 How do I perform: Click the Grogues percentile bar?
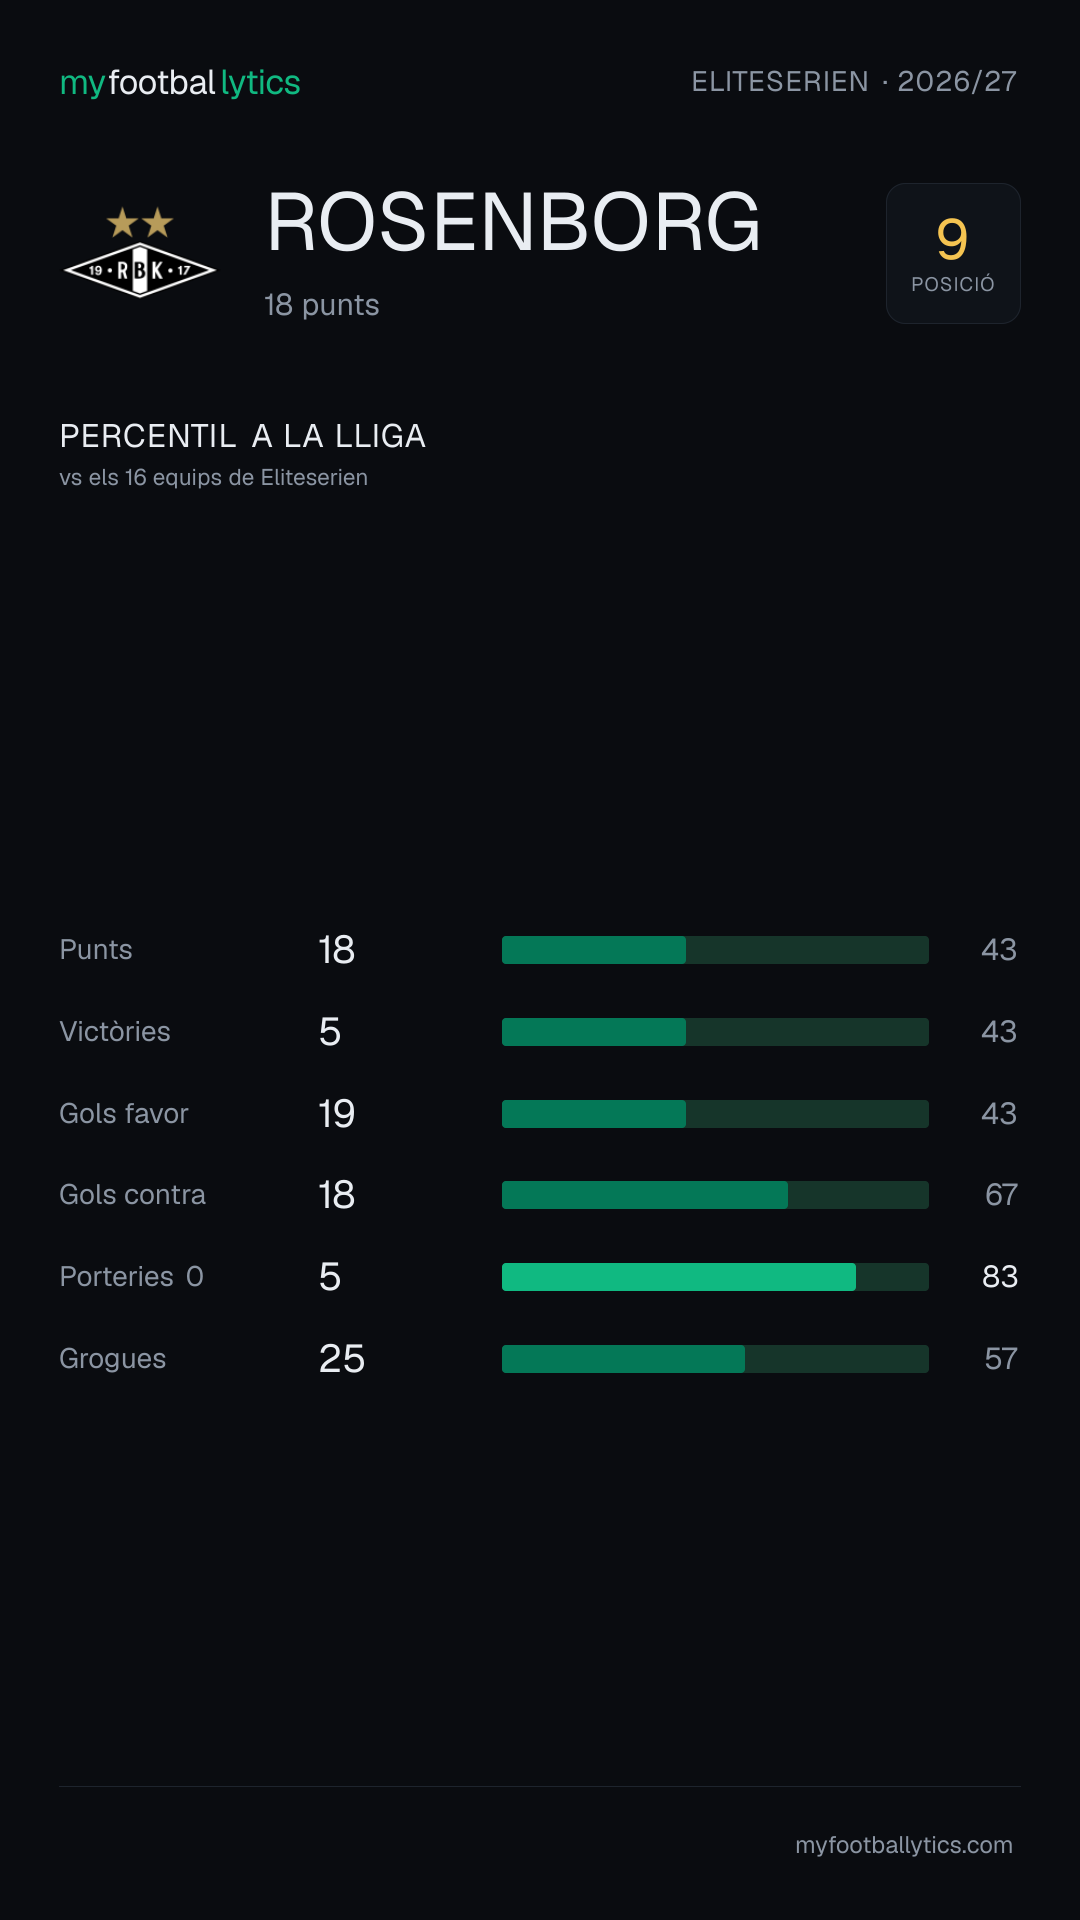tap(715, 1359)
